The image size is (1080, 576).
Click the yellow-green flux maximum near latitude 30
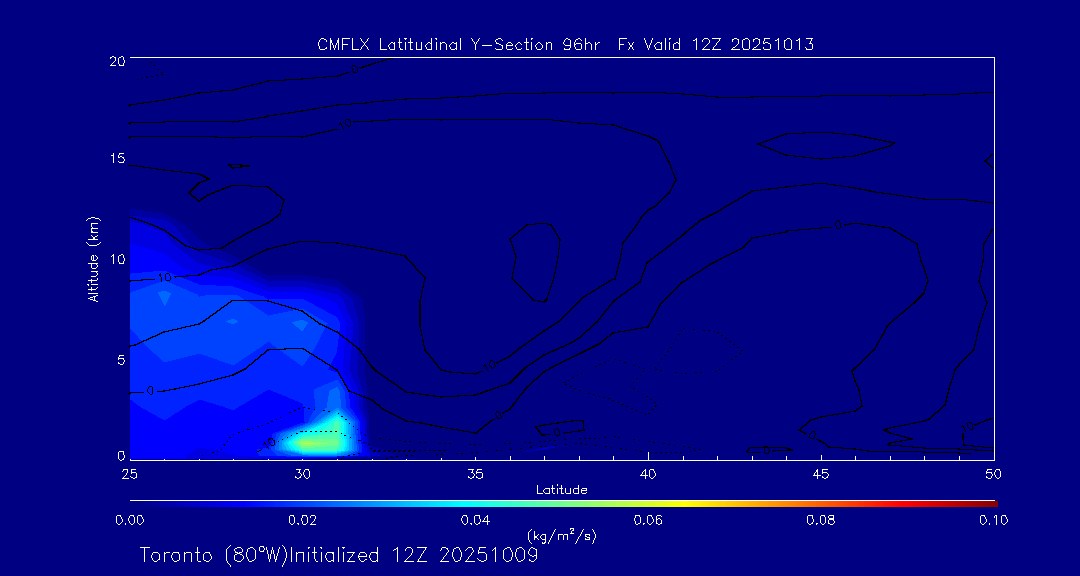point(312,441)
